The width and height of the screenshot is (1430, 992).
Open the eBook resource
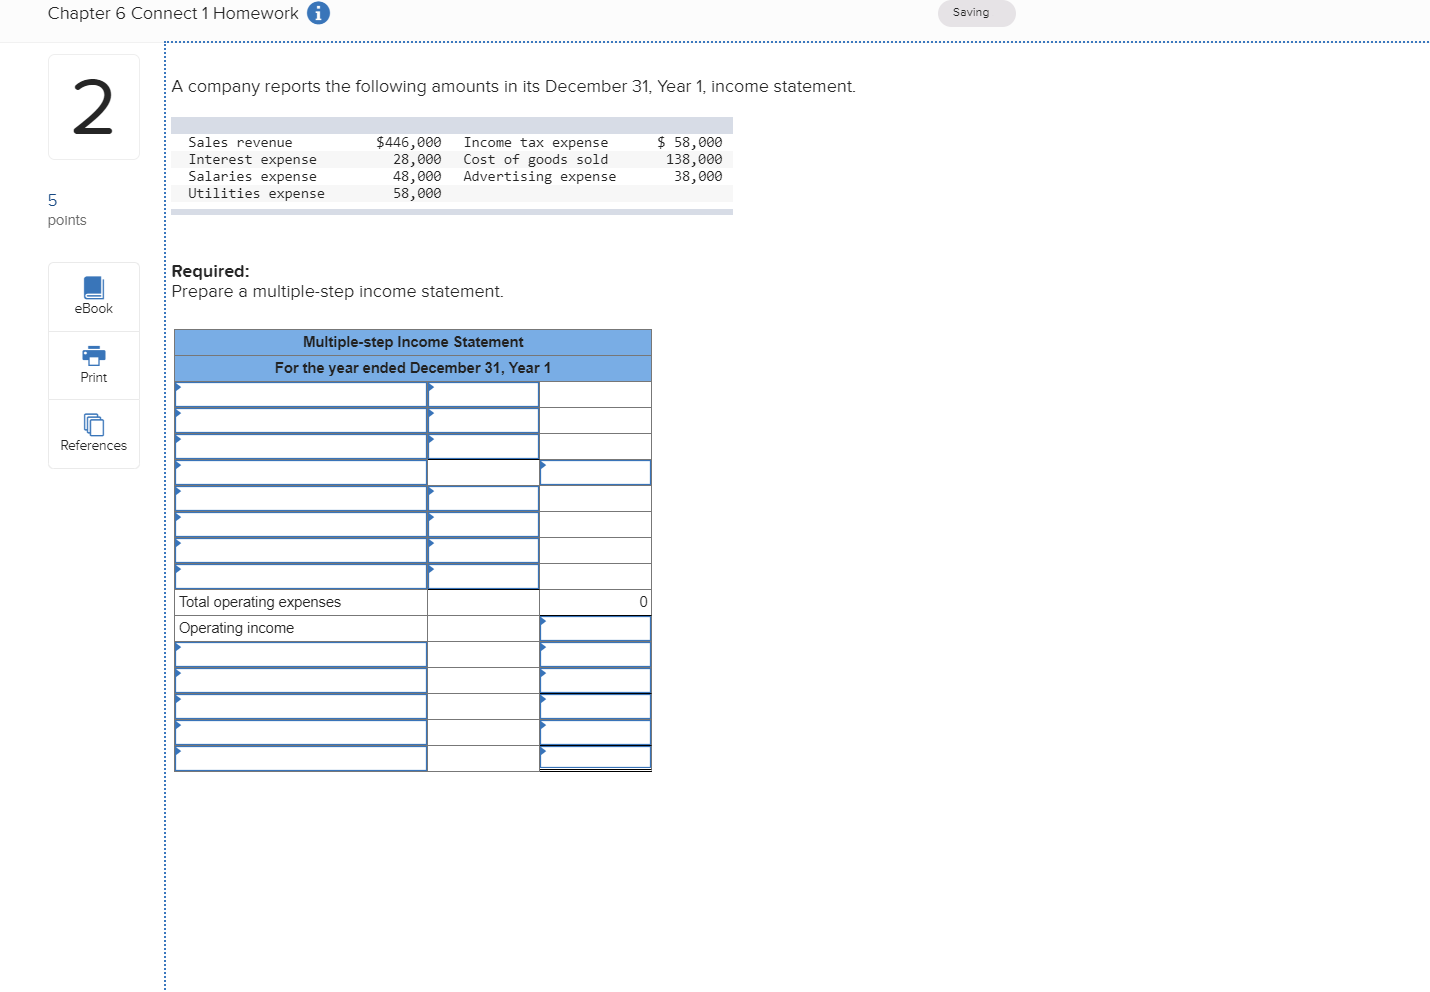[93, 296]
